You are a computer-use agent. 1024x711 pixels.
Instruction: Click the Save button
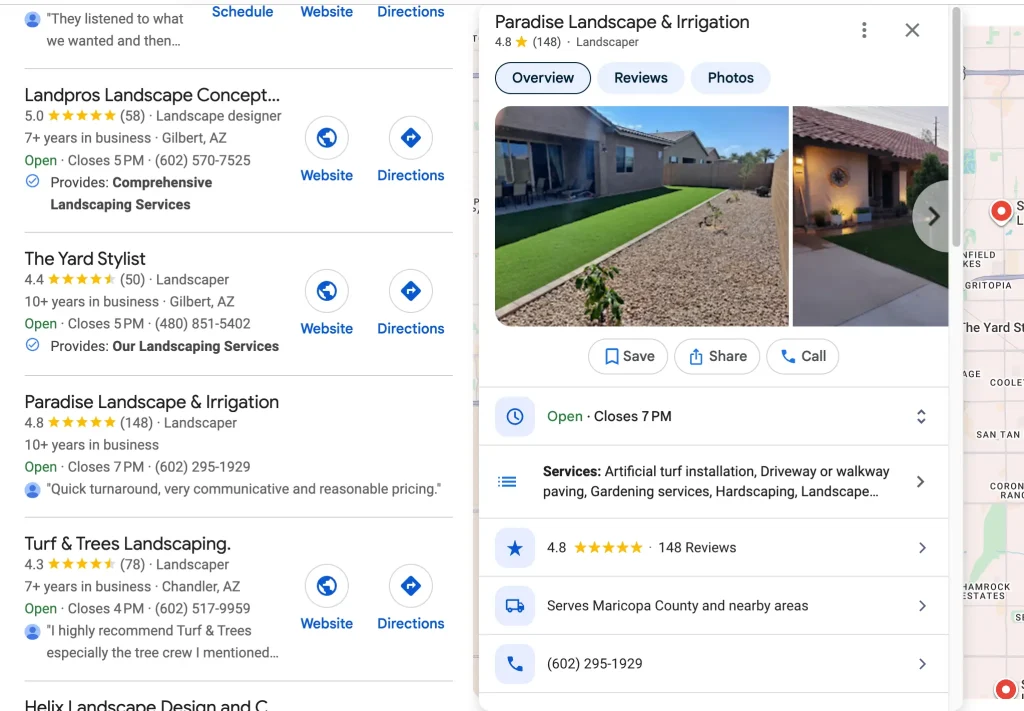tap(628, 356)
